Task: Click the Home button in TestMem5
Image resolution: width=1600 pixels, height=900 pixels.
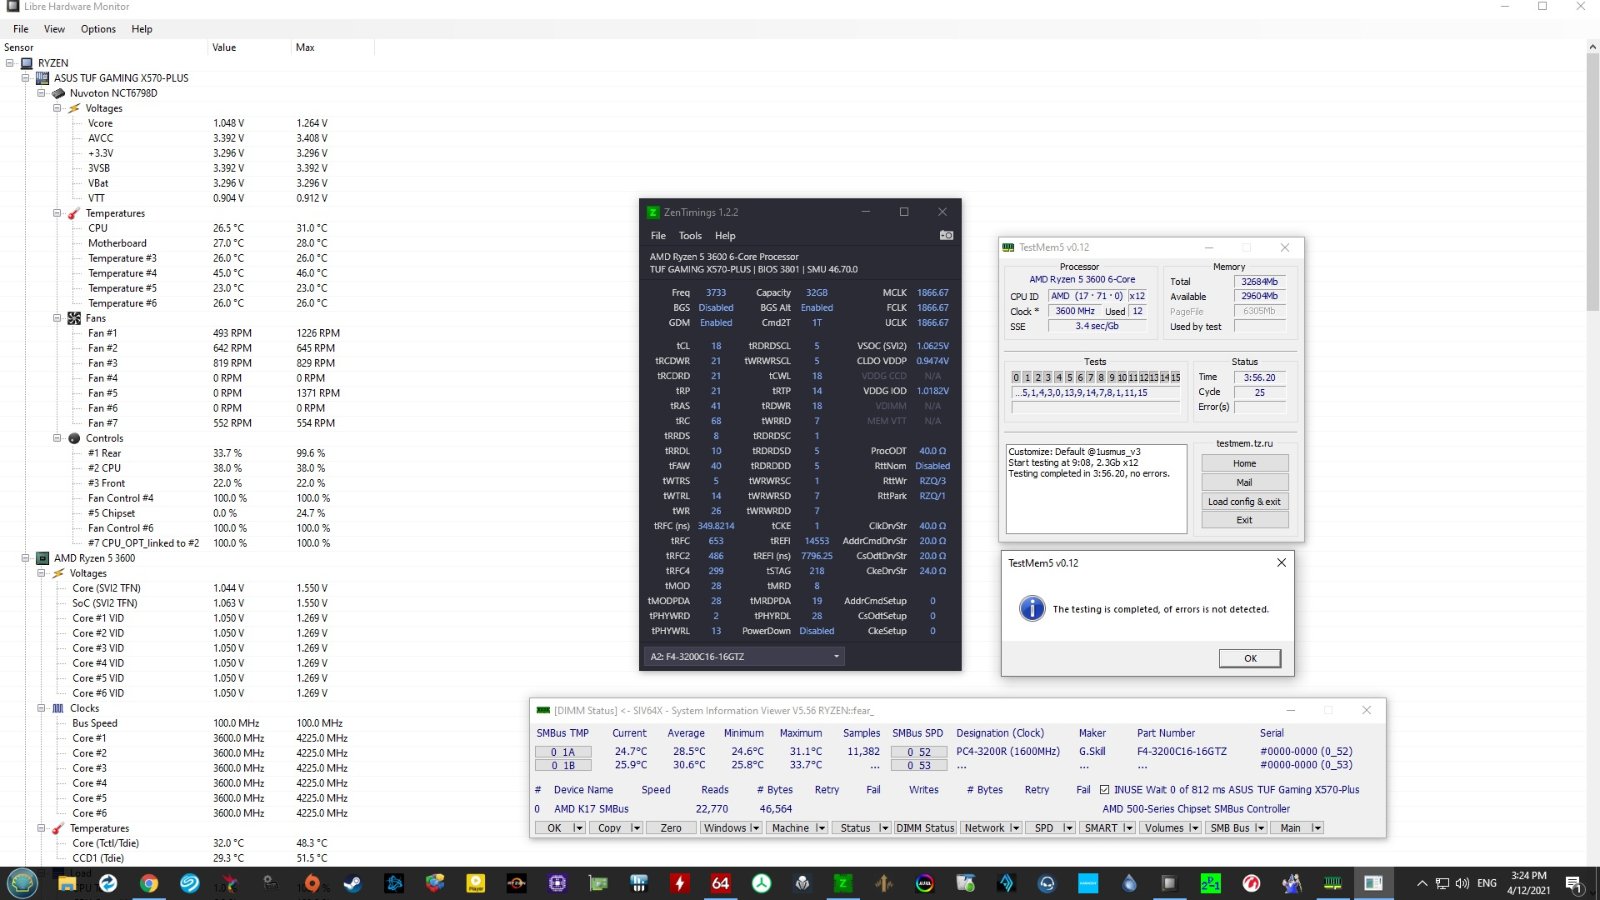Action: (1244, 463)
